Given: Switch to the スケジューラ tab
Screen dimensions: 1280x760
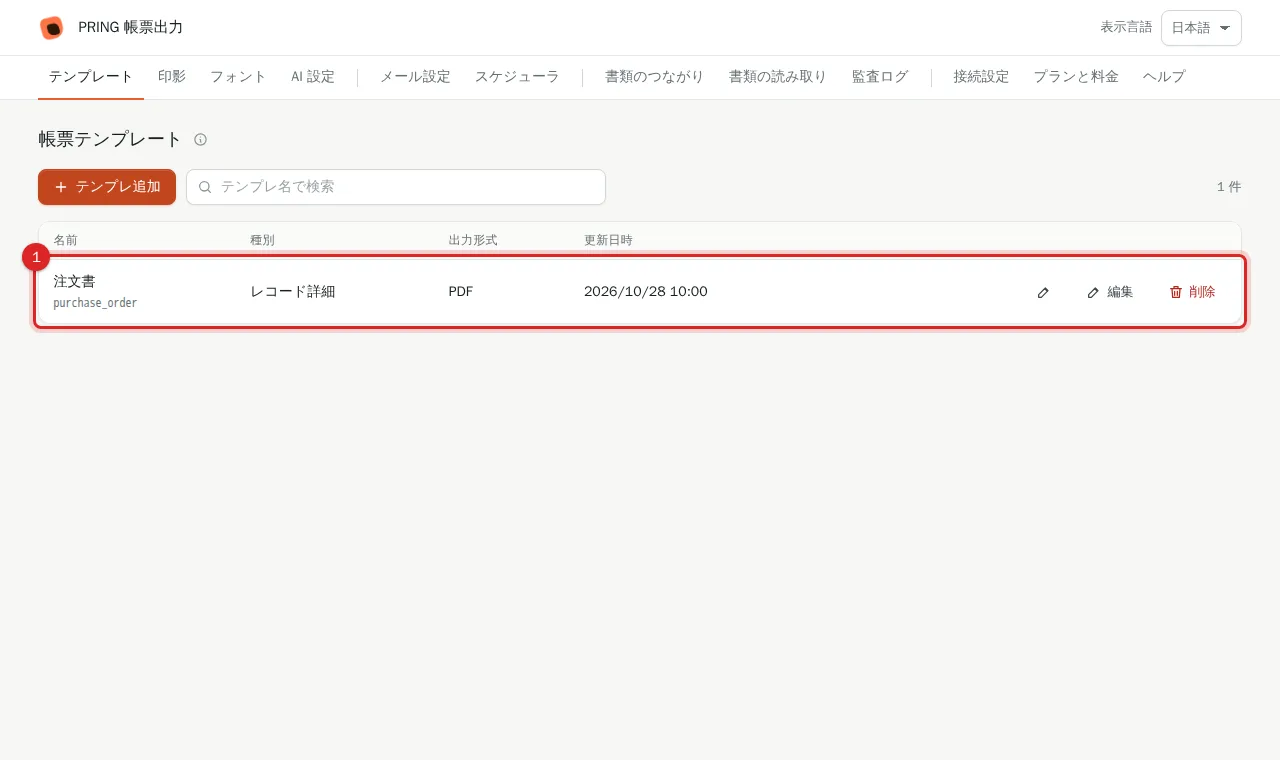Looking at the screenshot, I should click(x=517, y=77).
